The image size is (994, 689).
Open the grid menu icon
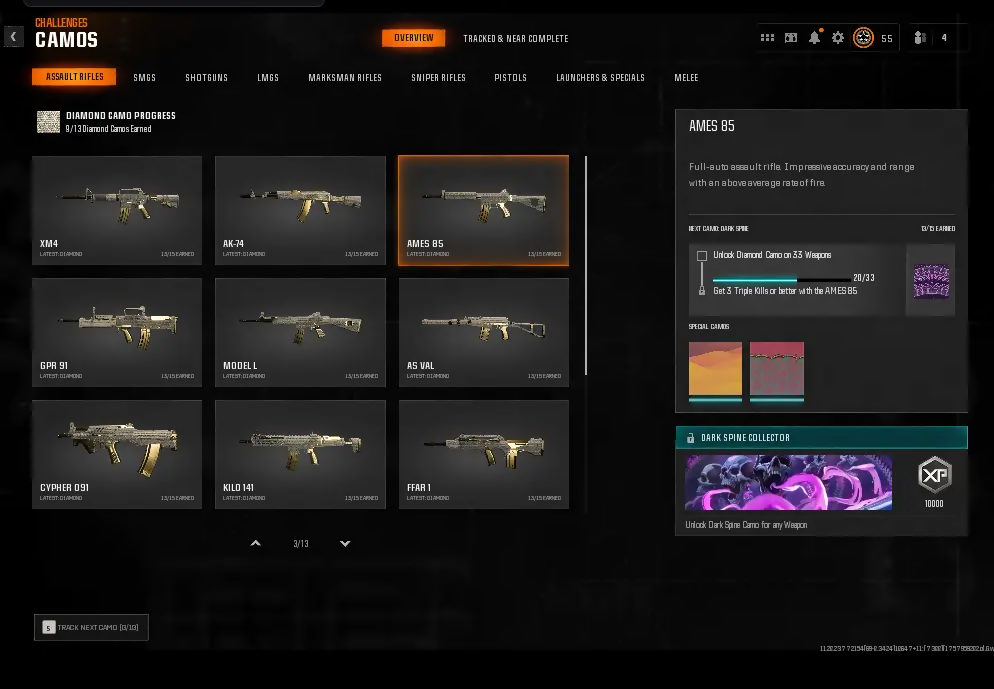pyautogui.click(x=767, y=38)
